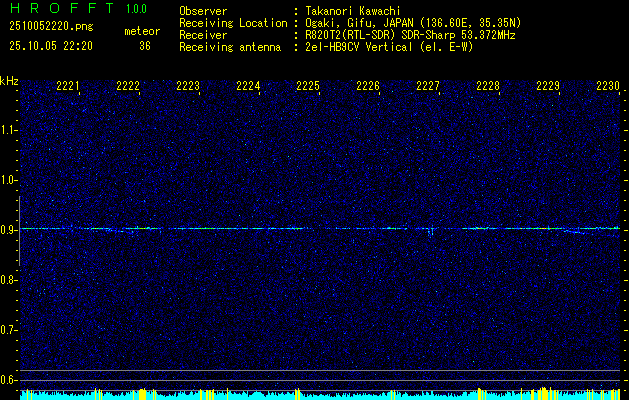629x400 pixels.
Task: Click the 2226 time marker
Action: (x=368, y=86)
